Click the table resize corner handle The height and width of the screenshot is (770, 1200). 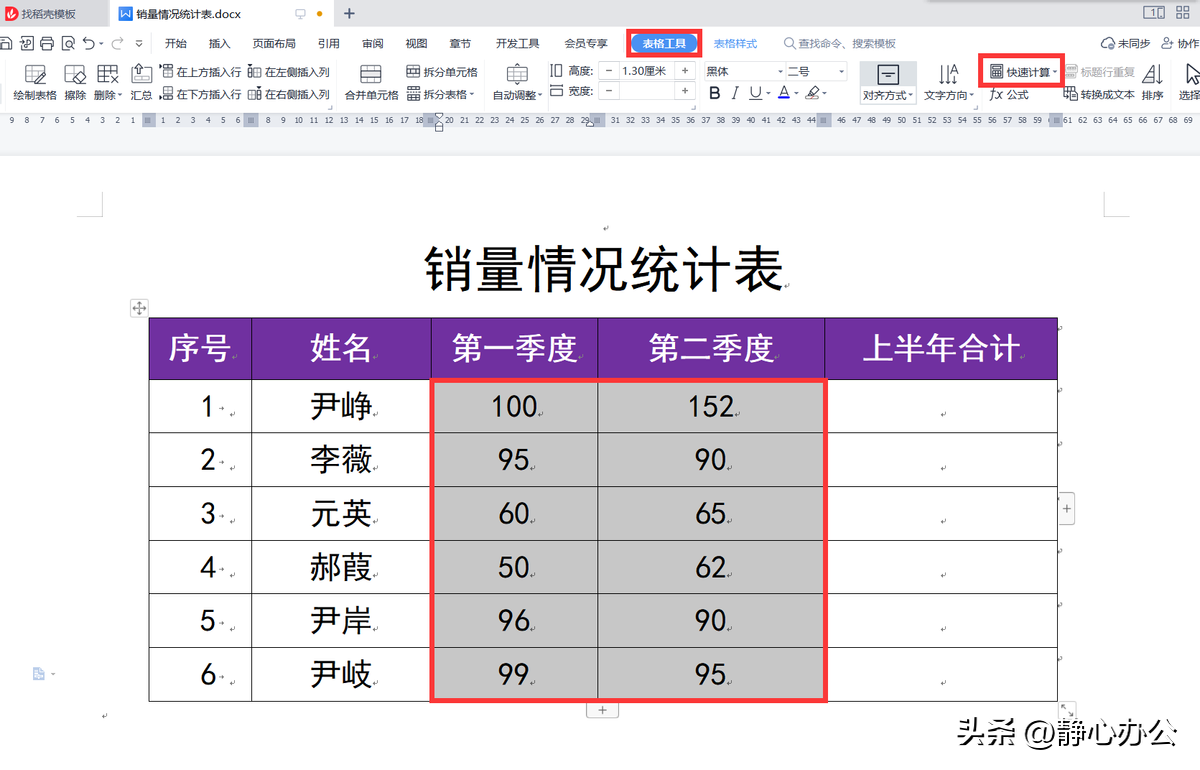[x=1067, y=709]
